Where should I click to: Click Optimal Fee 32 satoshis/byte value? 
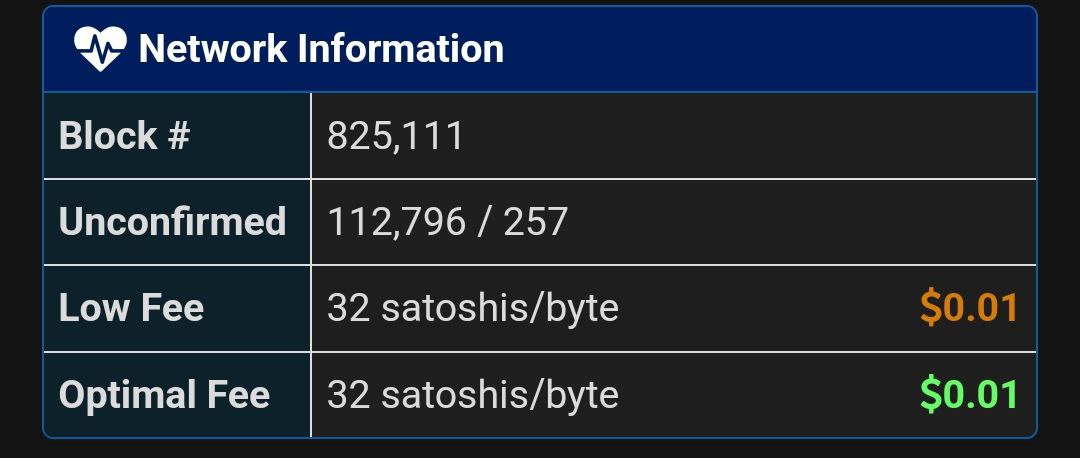tap(472, 395)
